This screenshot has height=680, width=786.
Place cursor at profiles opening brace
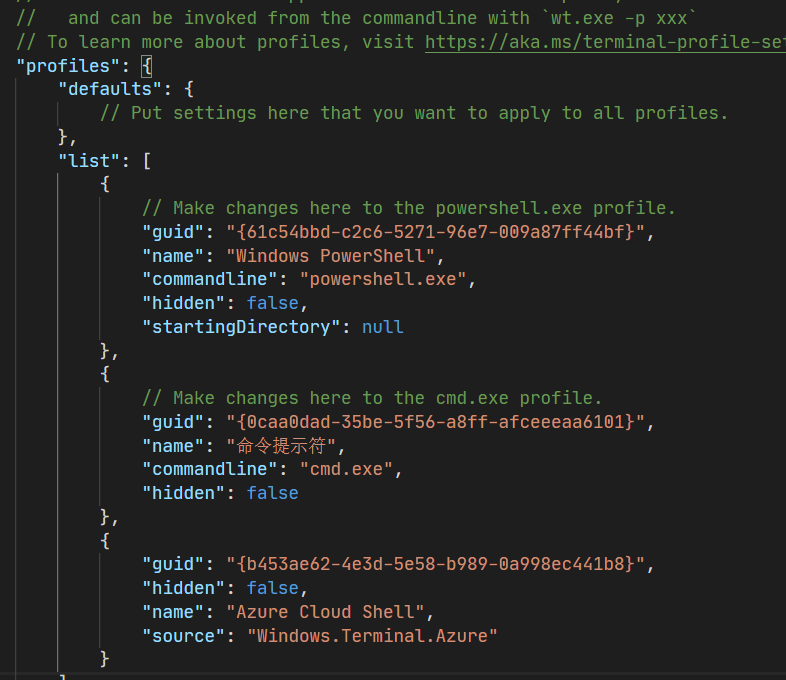point(146,66)
